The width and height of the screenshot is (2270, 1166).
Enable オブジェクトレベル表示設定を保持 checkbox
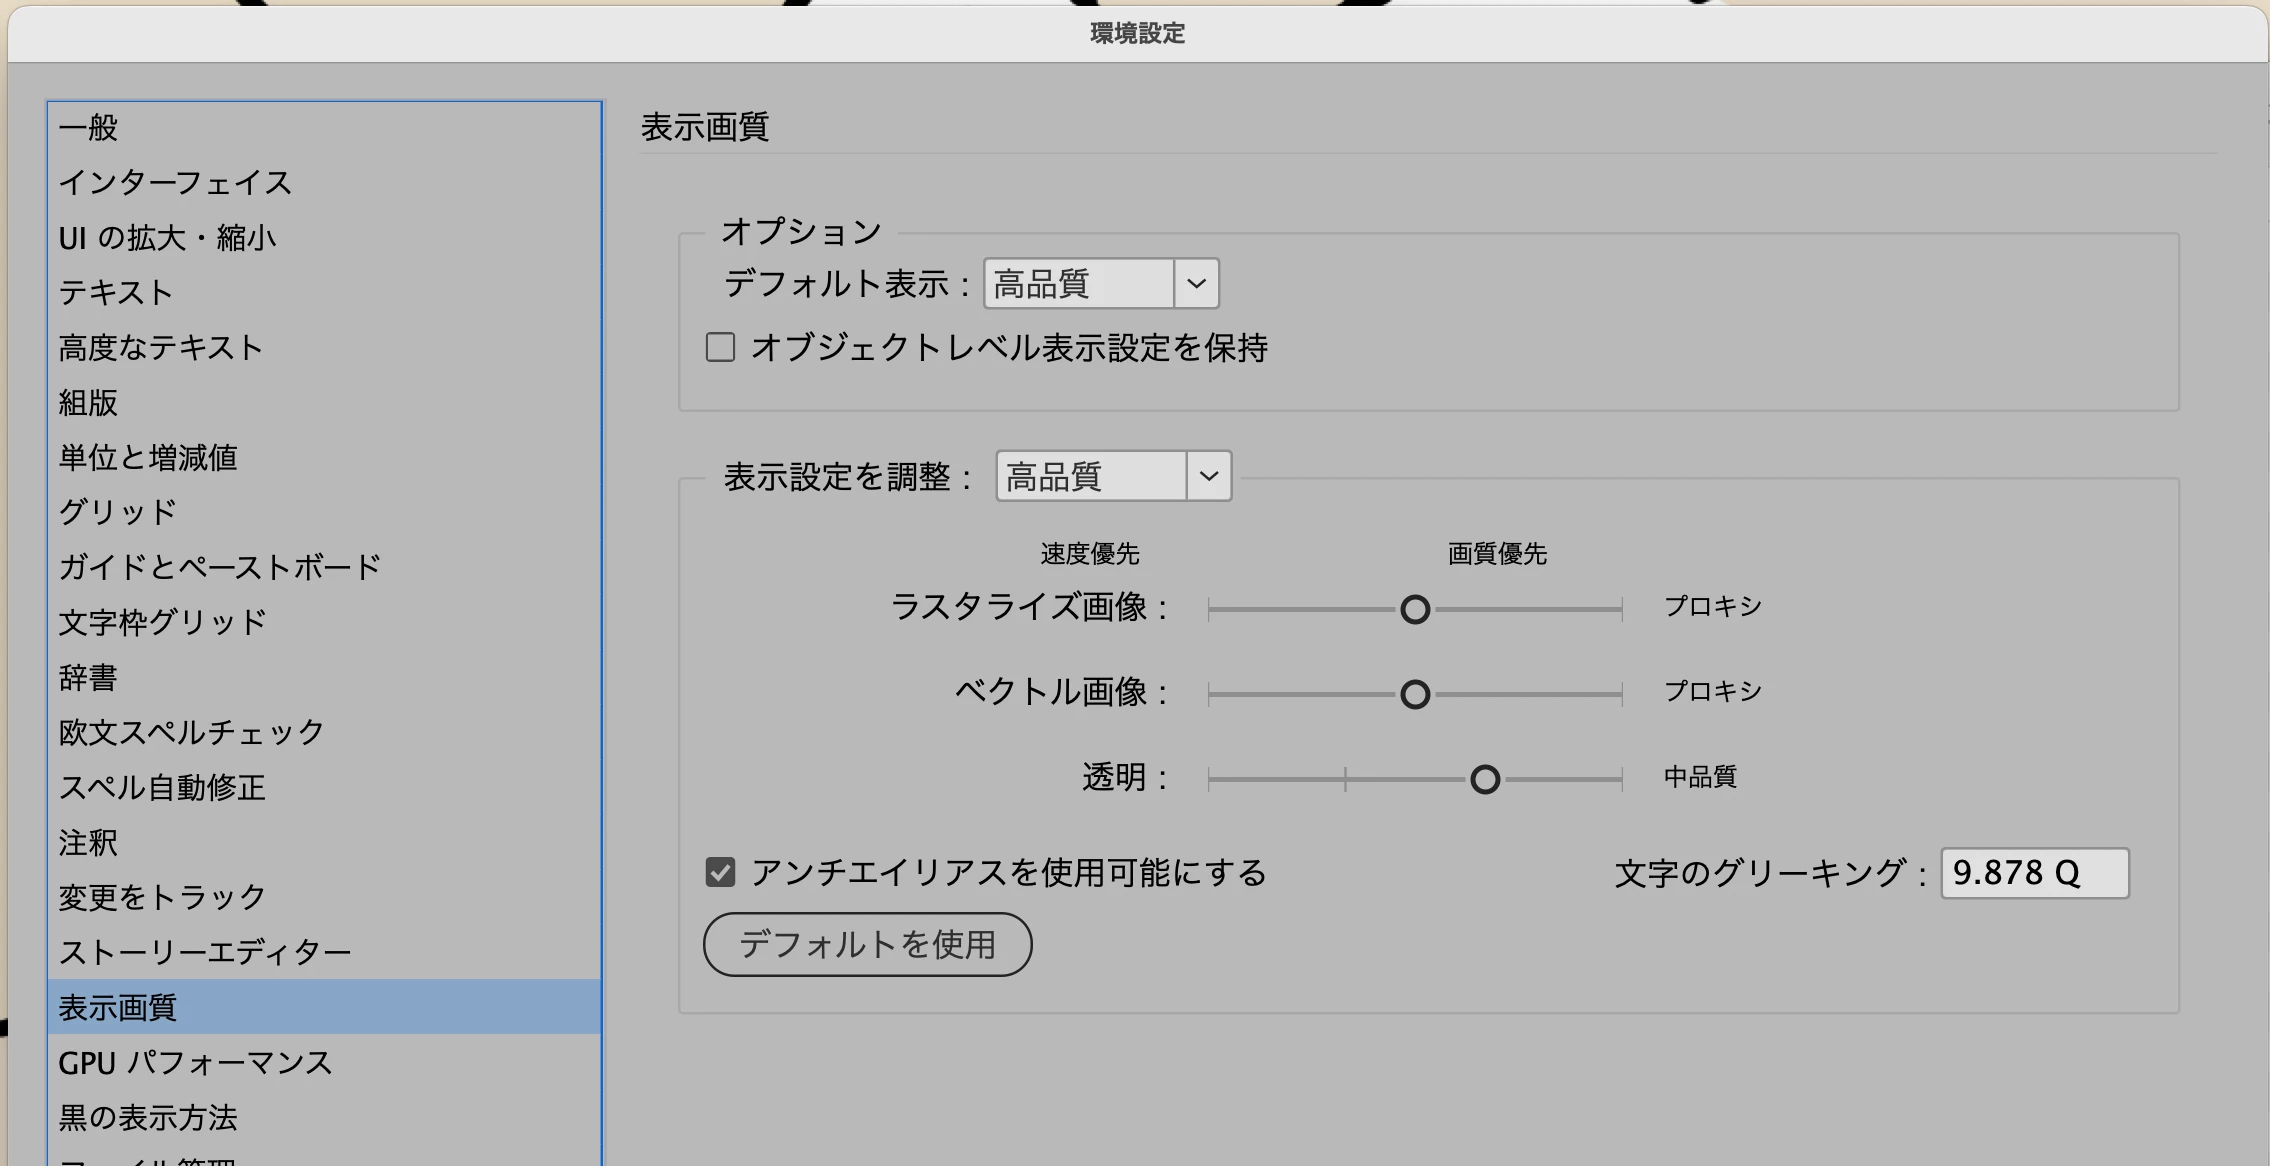click(x=720, y=348)
